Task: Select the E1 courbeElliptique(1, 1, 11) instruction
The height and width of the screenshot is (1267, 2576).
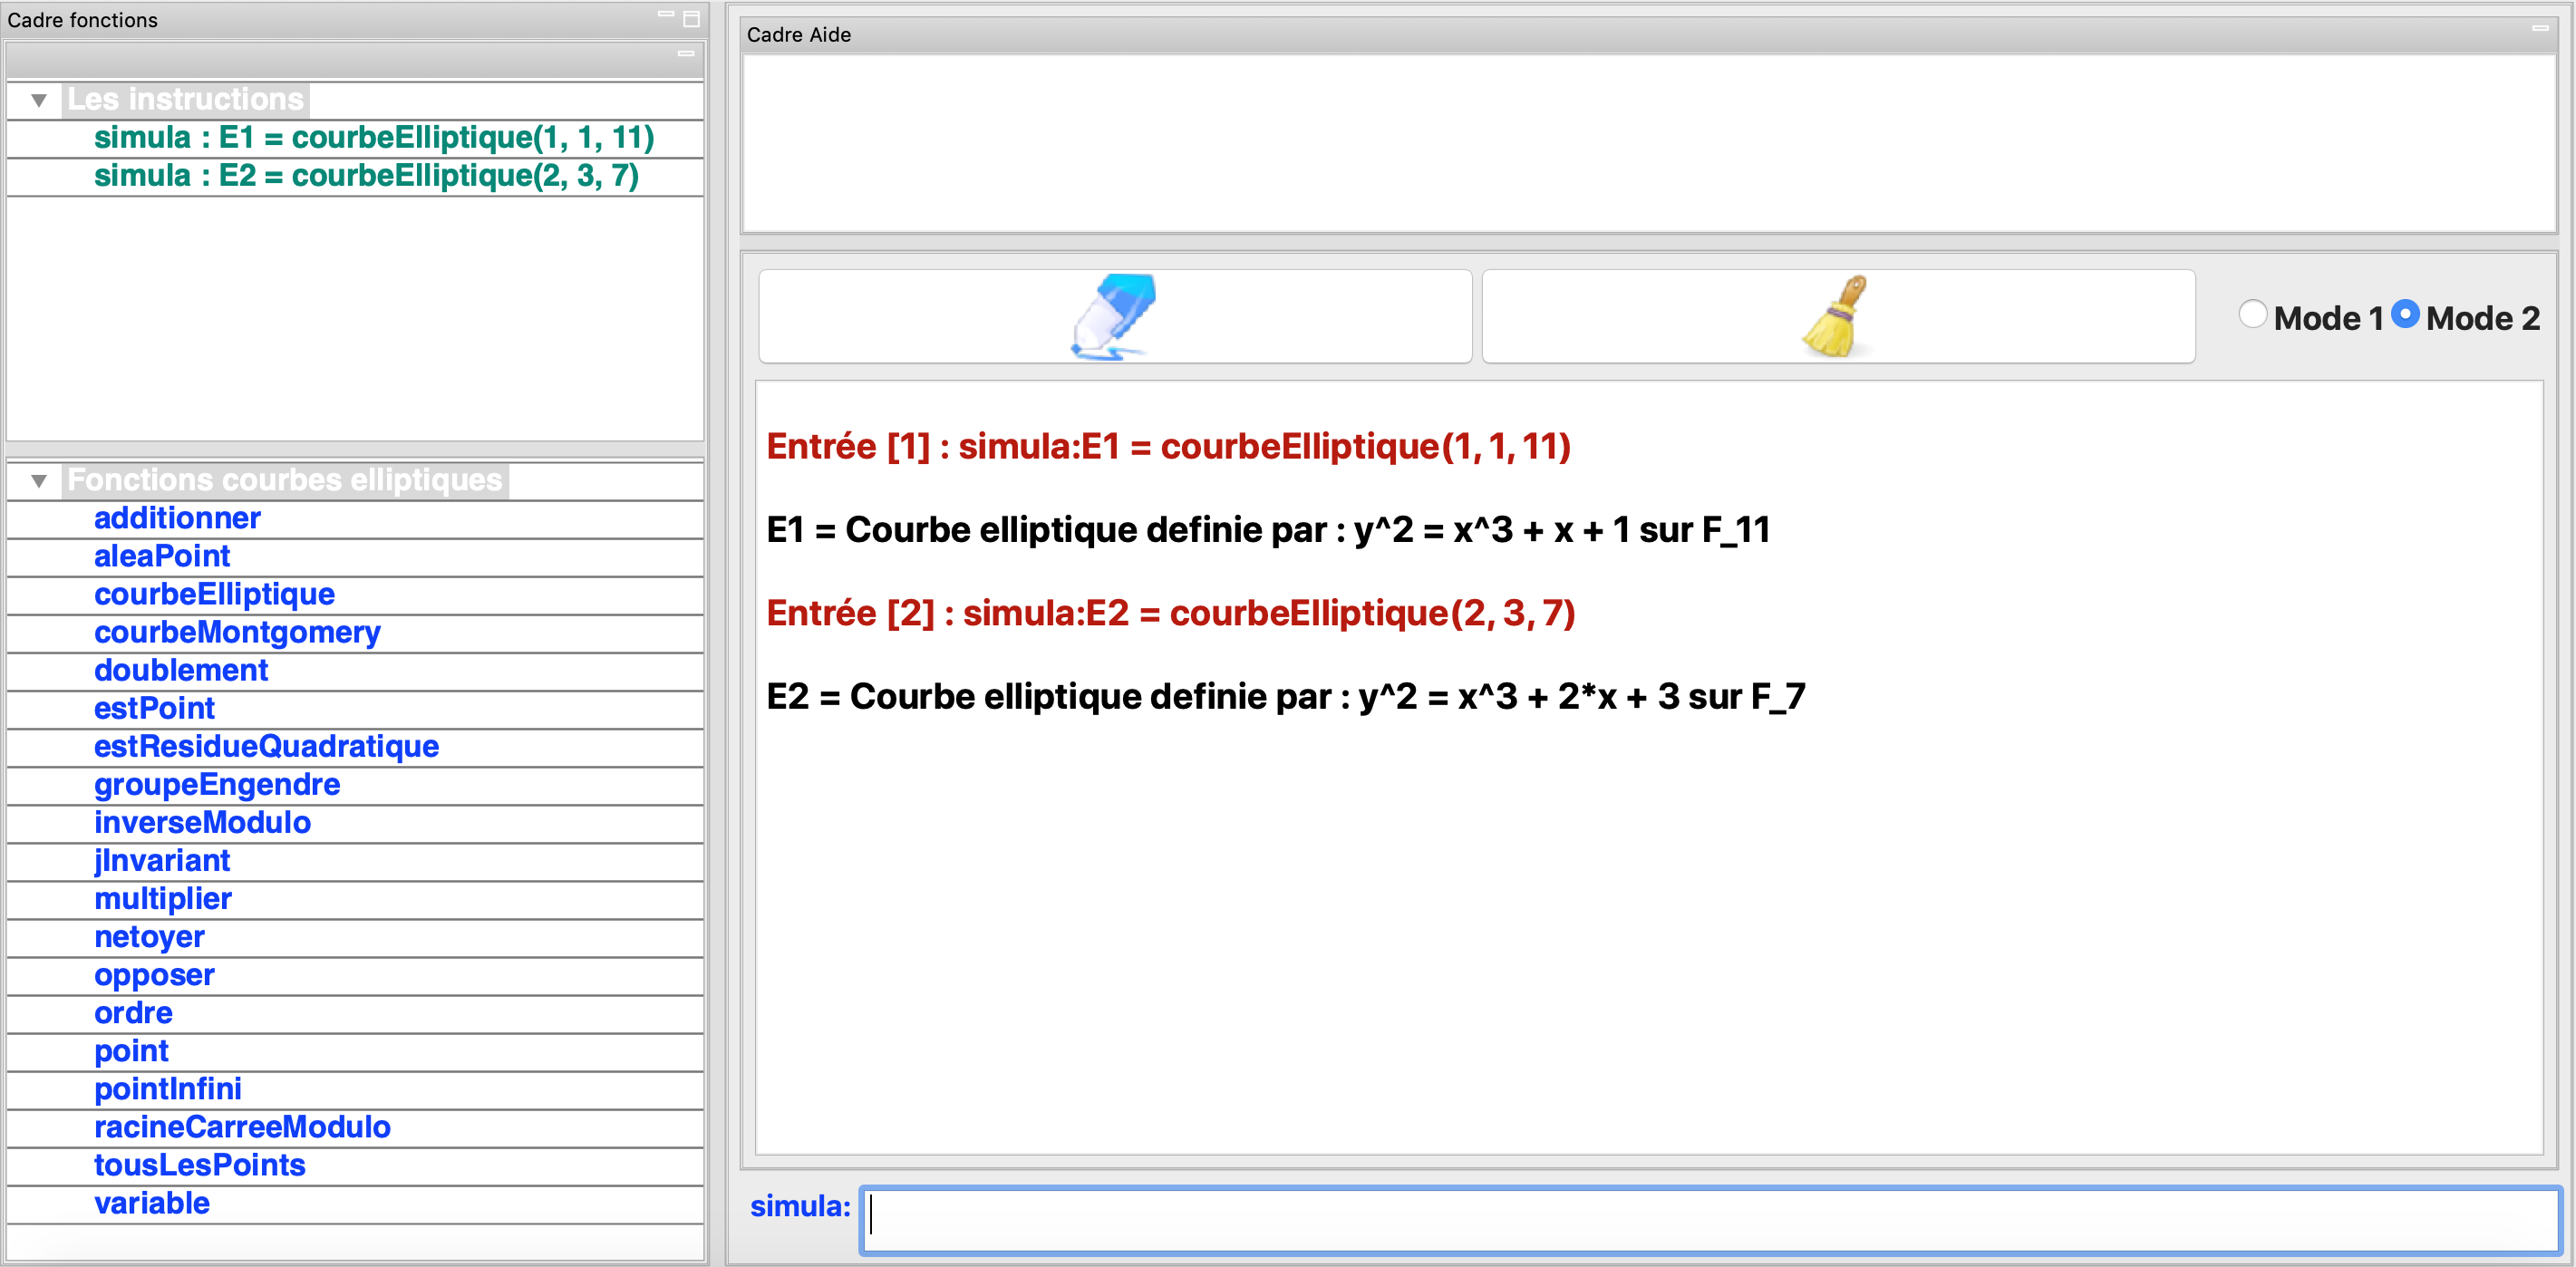Action: [x=374, y=138]
